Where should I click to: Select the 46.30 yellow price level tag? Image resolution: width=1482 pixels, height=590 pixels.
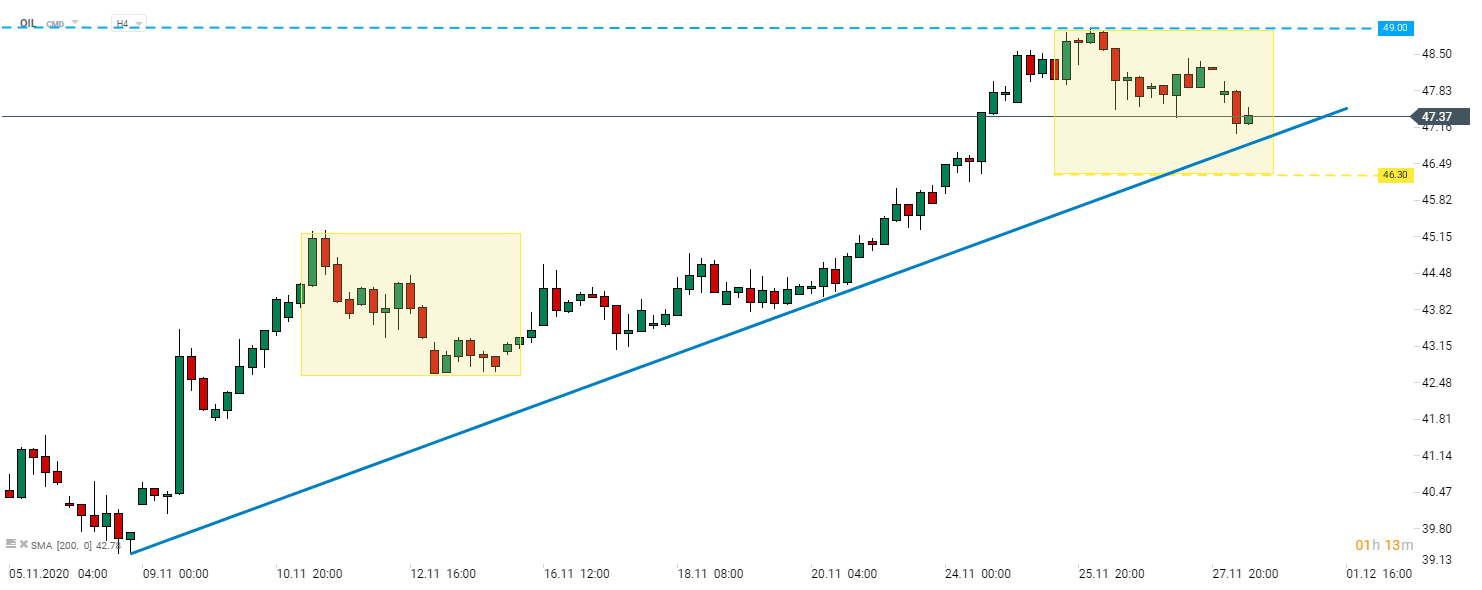(x=1394, y=175)
